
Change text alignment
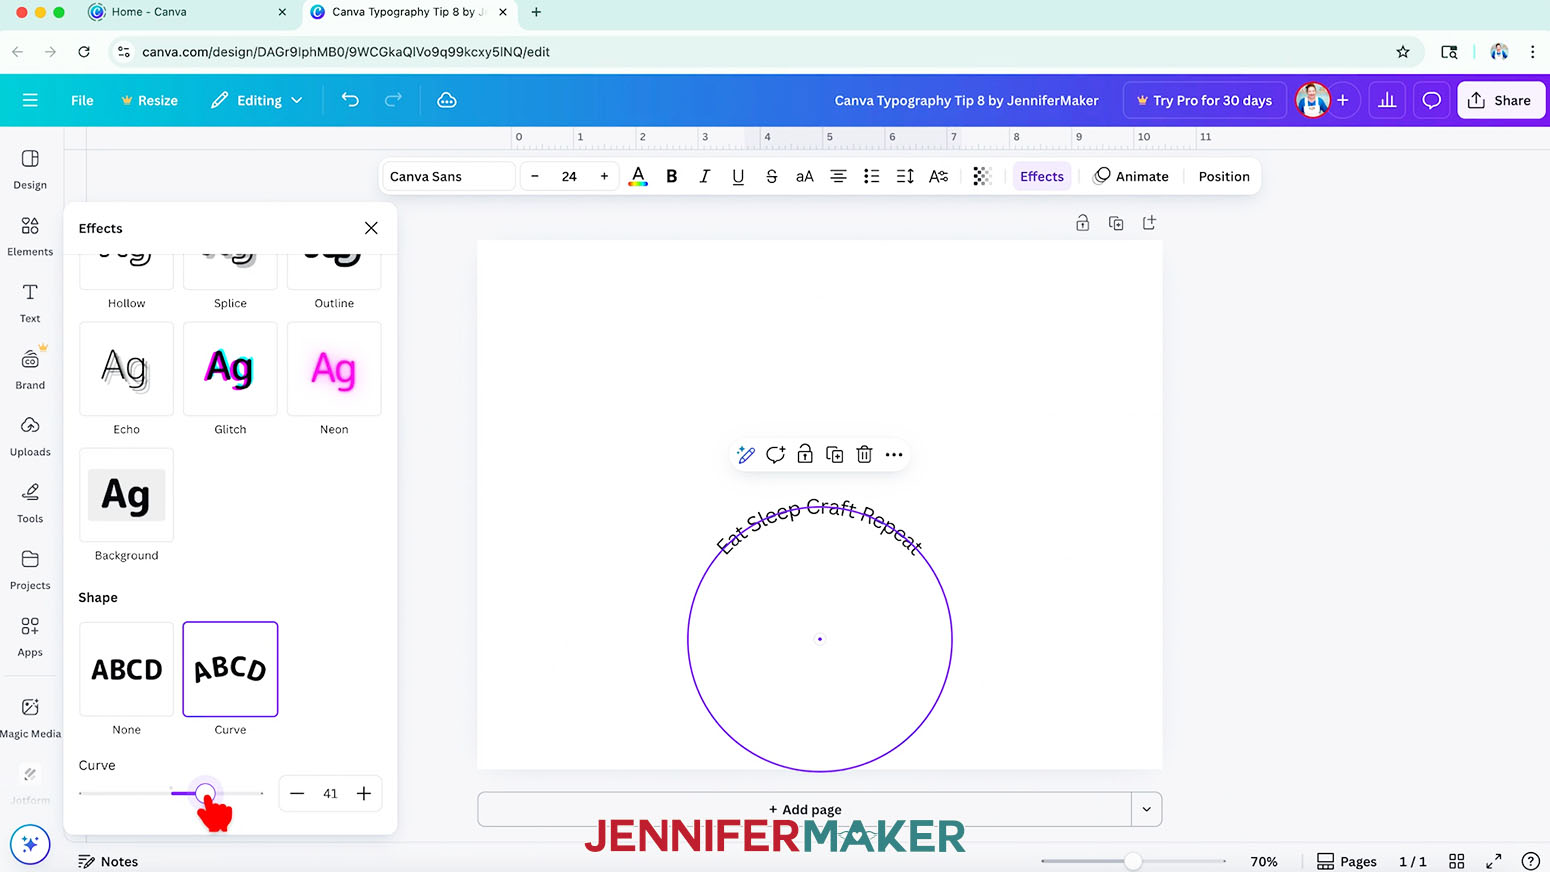[x=838, y=176]
